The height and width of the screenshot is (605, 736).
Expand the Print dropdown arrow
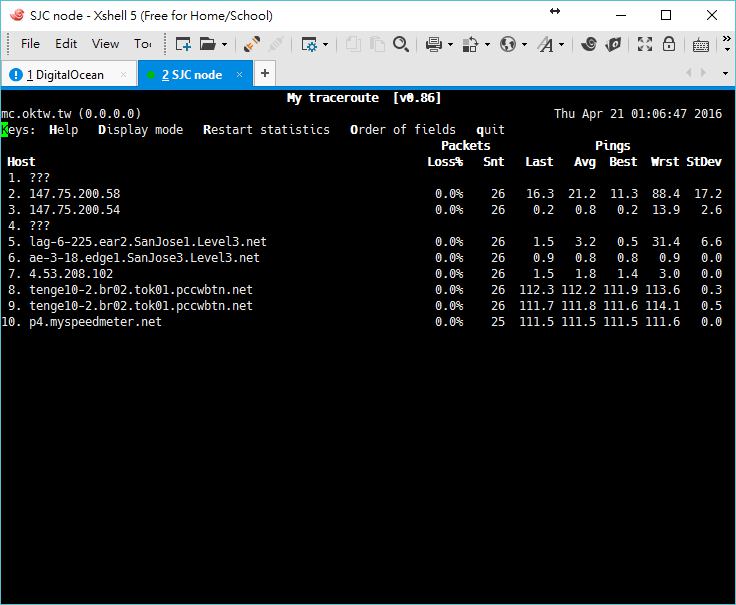click(450, 45)
